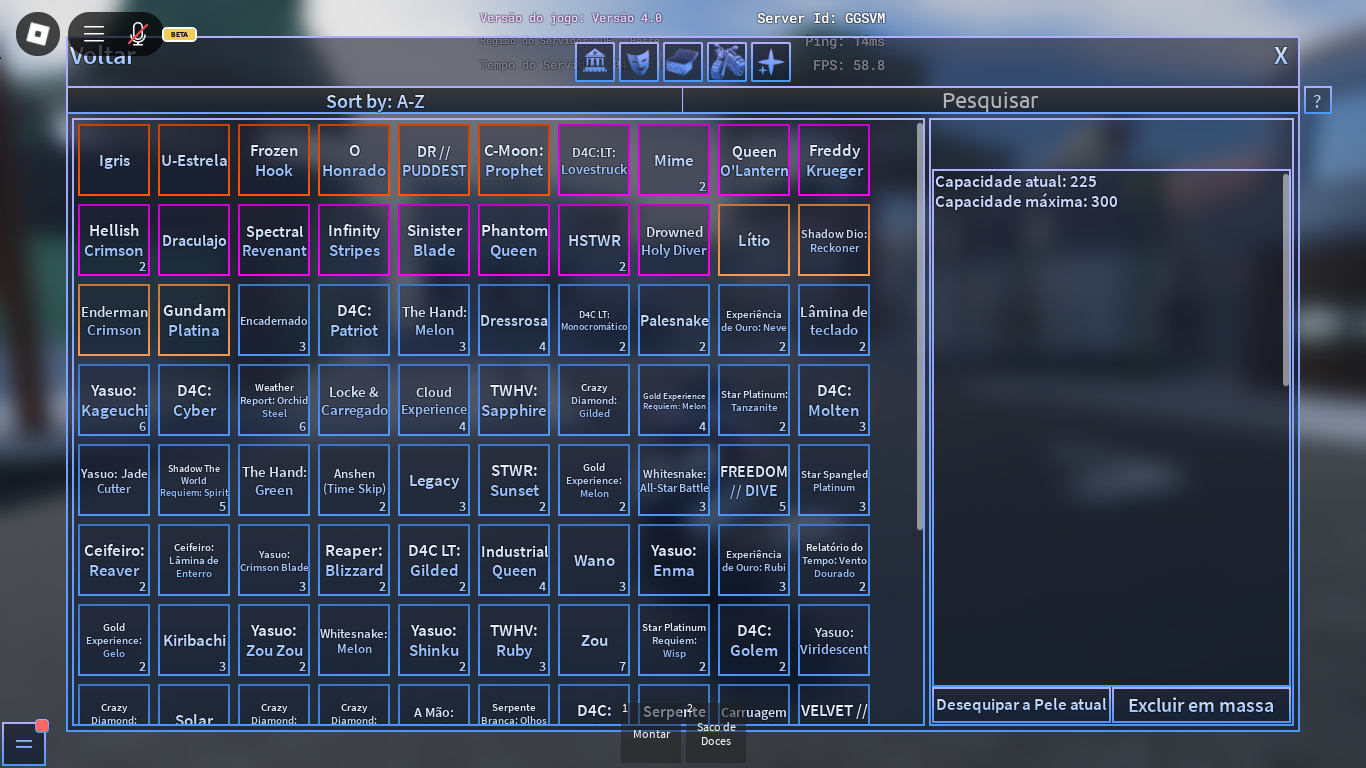
Task: Pick the C-Moon: Prophet skin
Action: coord(514,160)
